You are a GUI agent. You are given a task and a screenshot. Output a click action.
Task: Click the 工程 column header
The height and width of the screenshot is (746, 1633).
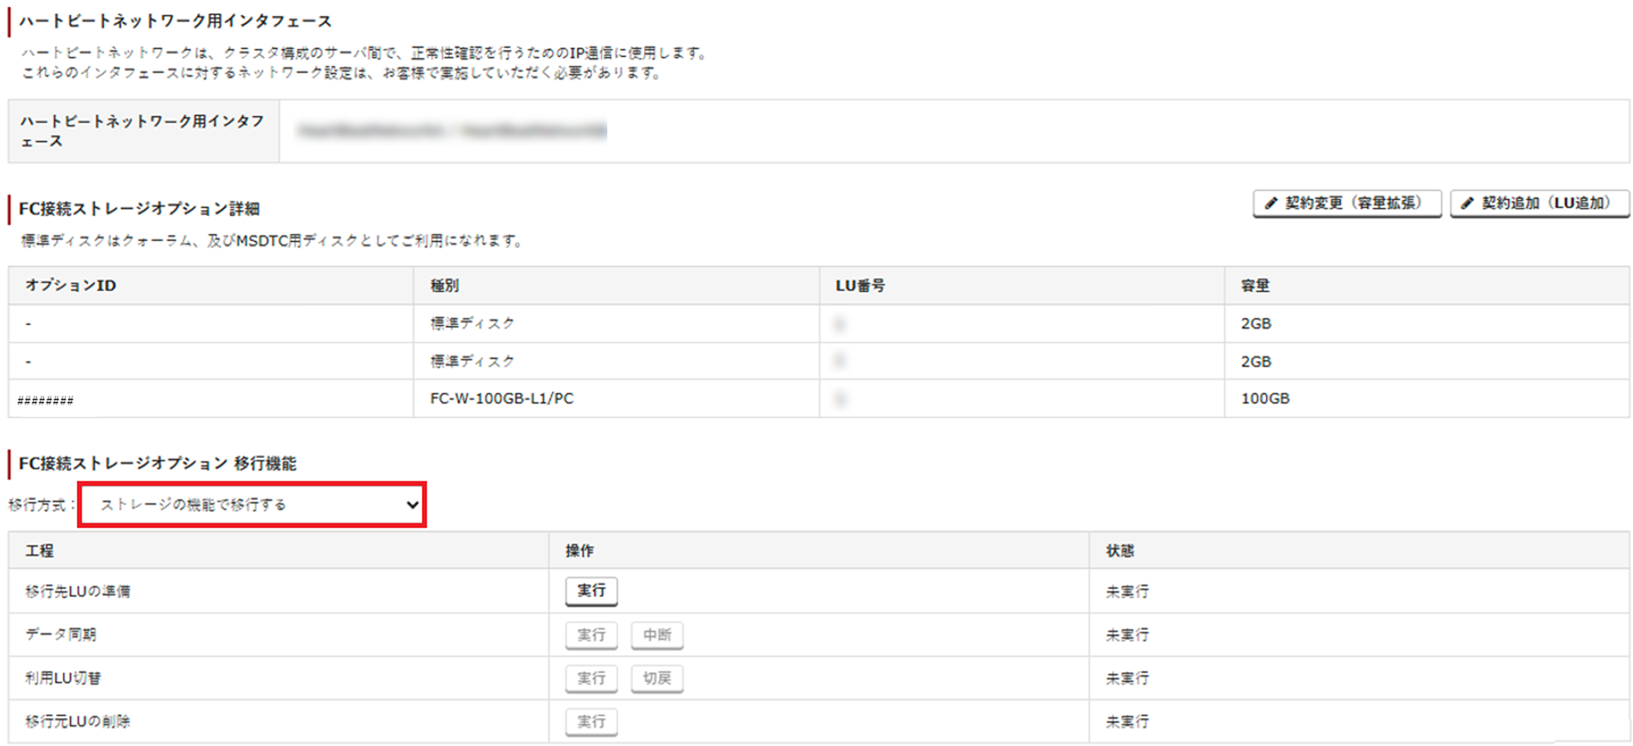click(x=40, y=551)
